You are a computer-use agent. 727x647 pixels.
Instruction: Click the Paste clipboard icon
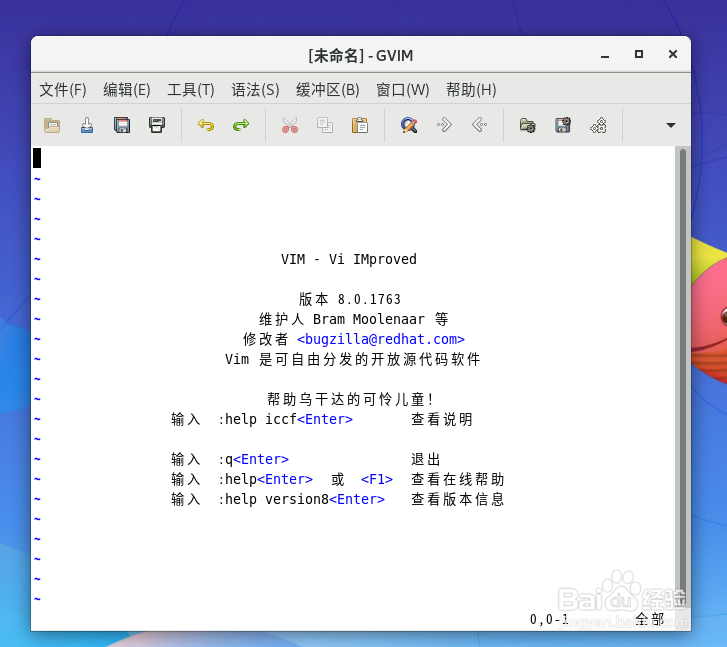360,125
